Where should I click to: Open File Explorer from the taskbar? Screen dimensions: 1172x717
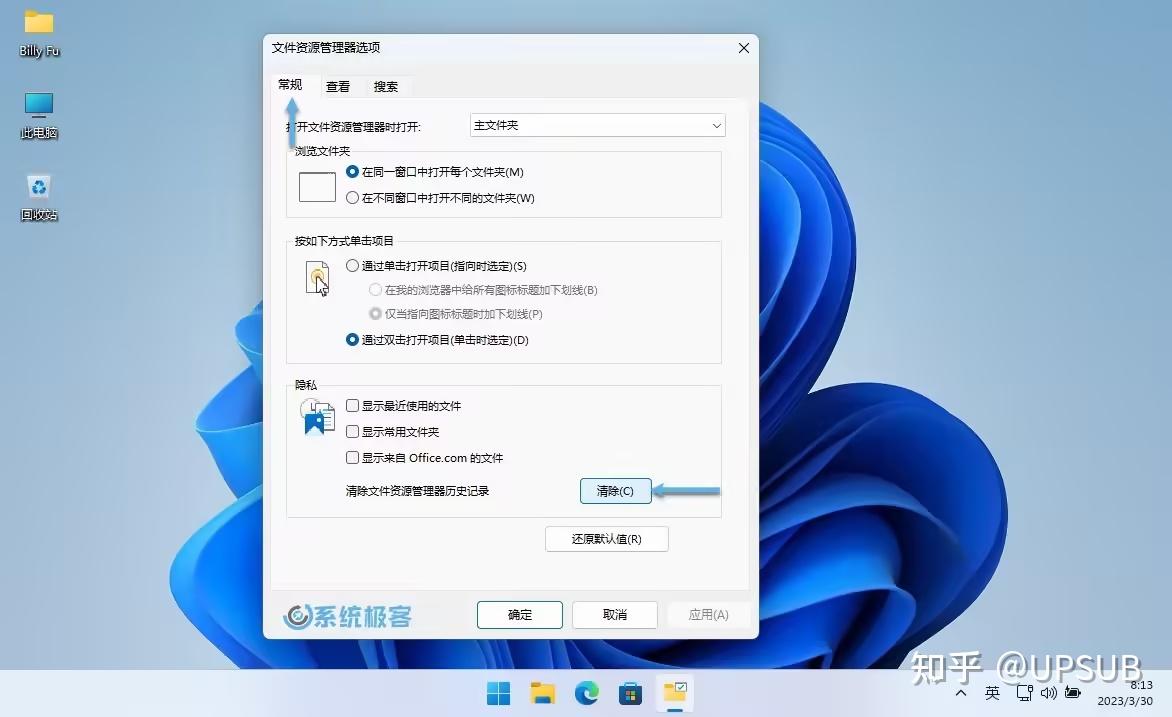(542, 692)
